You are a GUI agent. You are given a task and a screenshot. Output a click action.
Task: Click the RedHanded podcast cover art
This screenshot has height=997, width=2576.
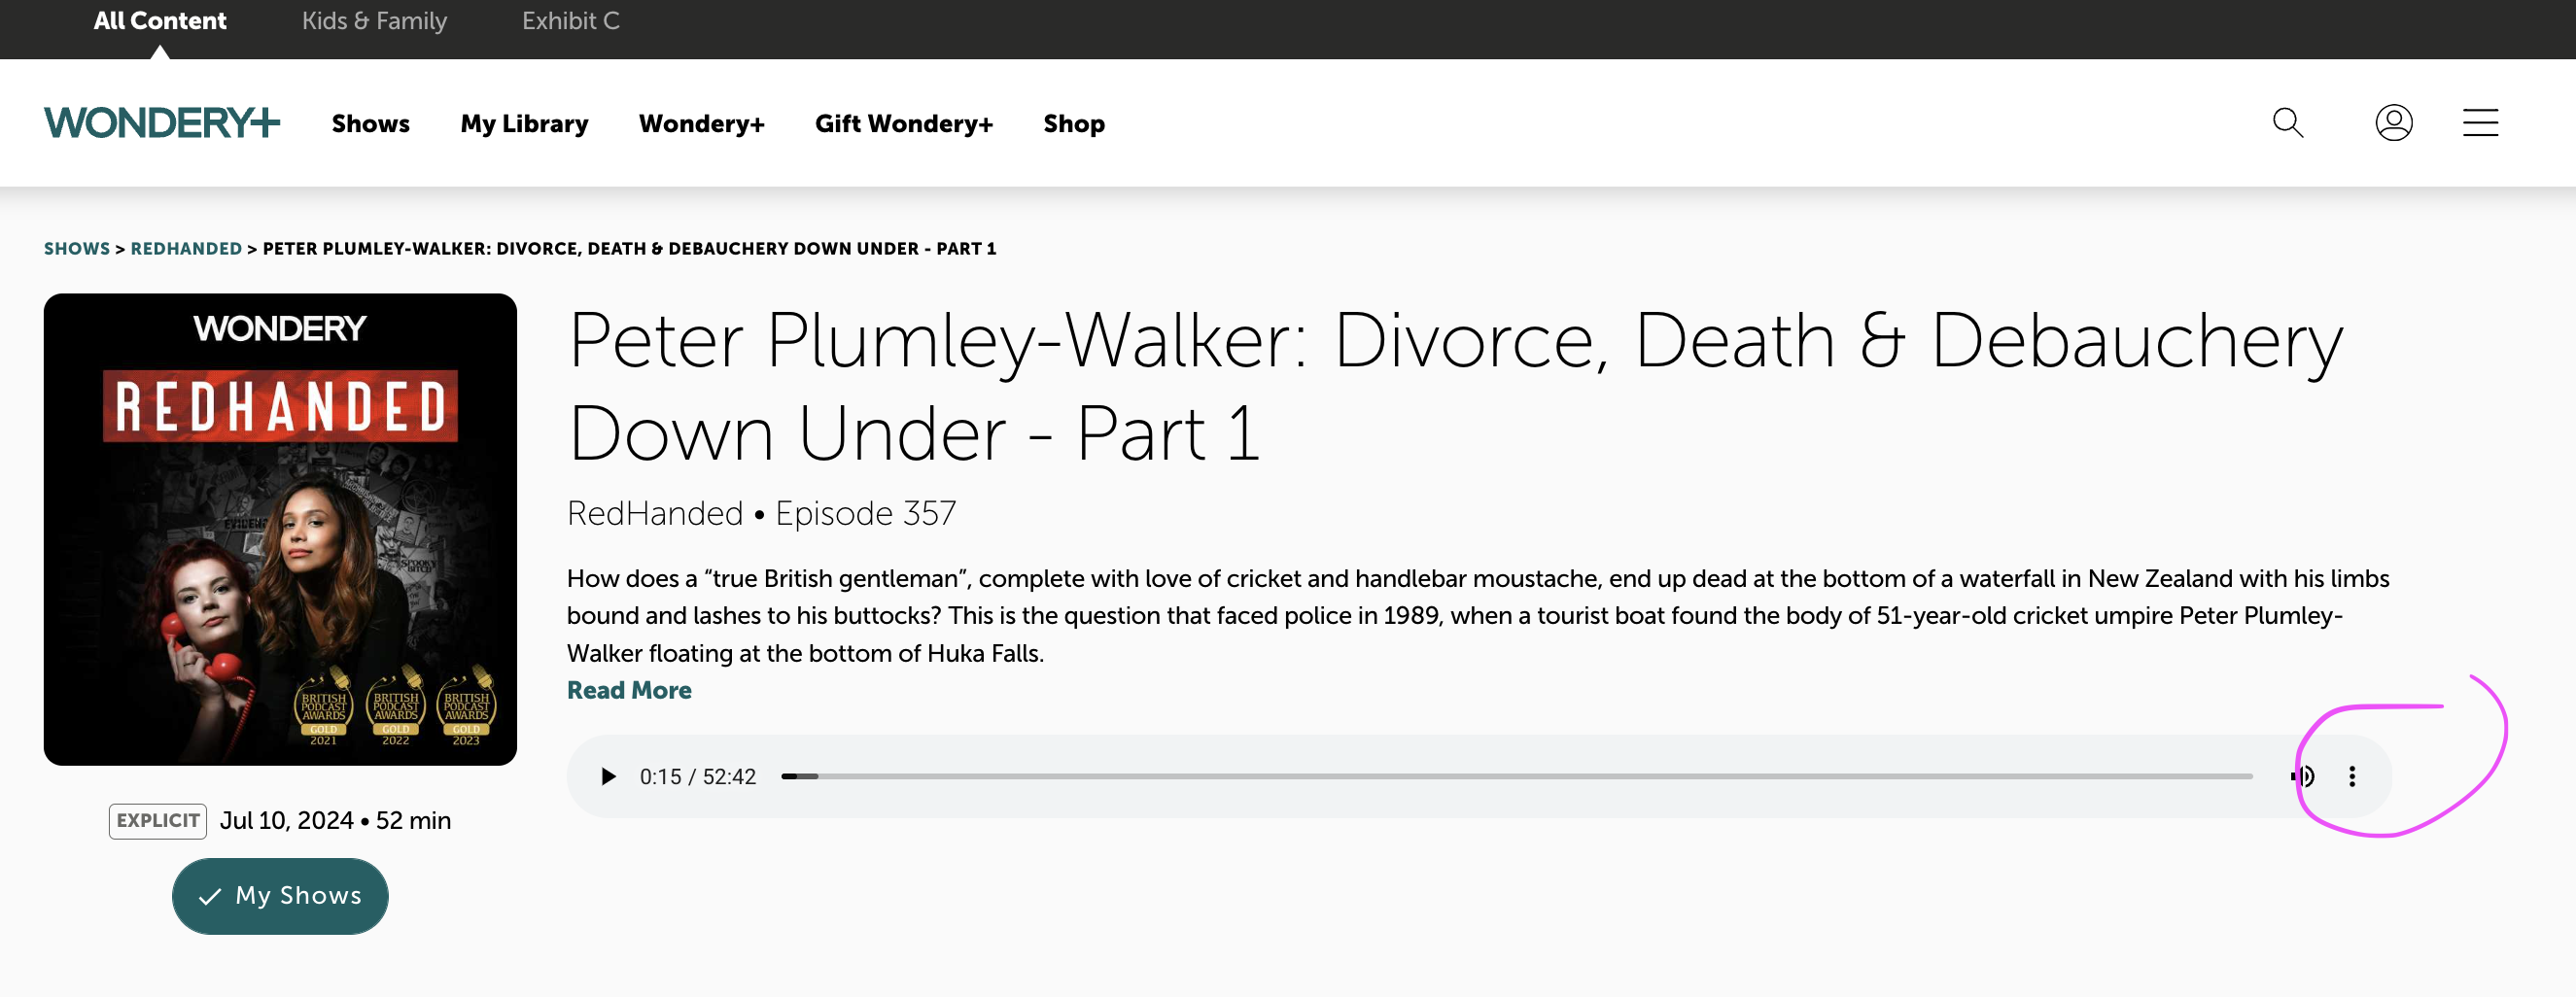tap(280, 530)
